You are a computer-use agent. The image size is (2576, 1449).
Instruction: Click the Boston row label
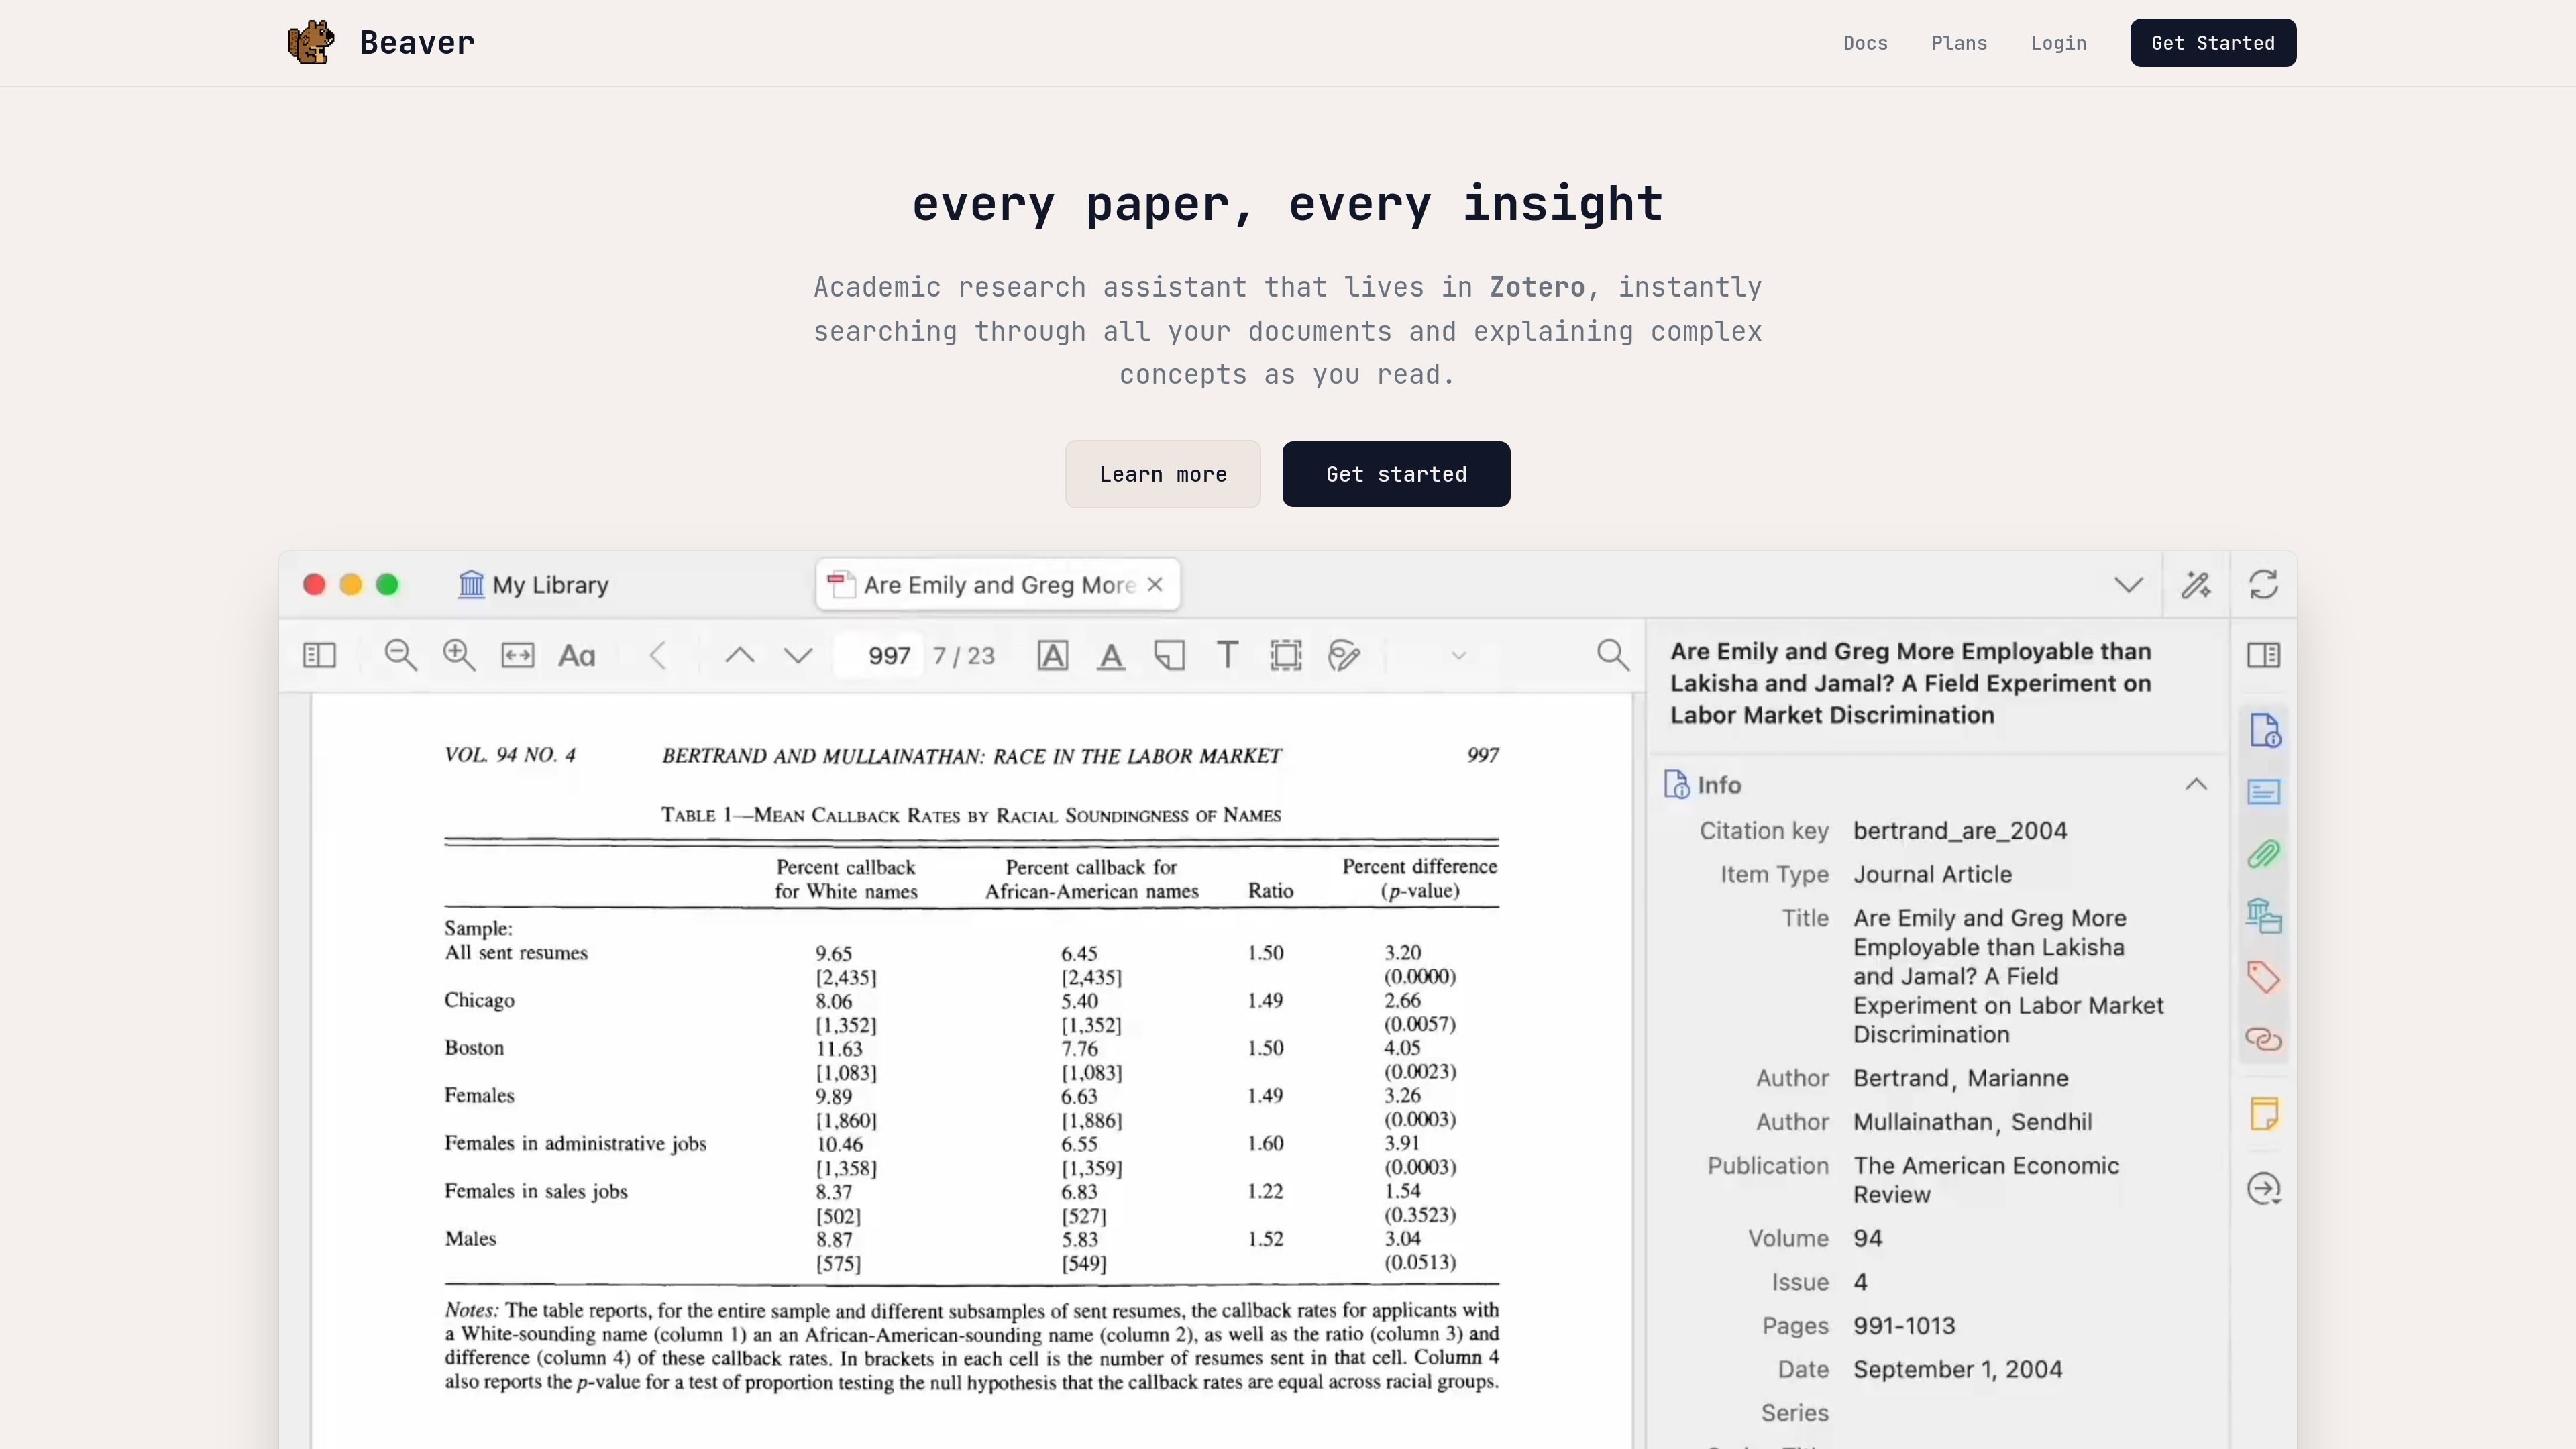click(474, 1048)
